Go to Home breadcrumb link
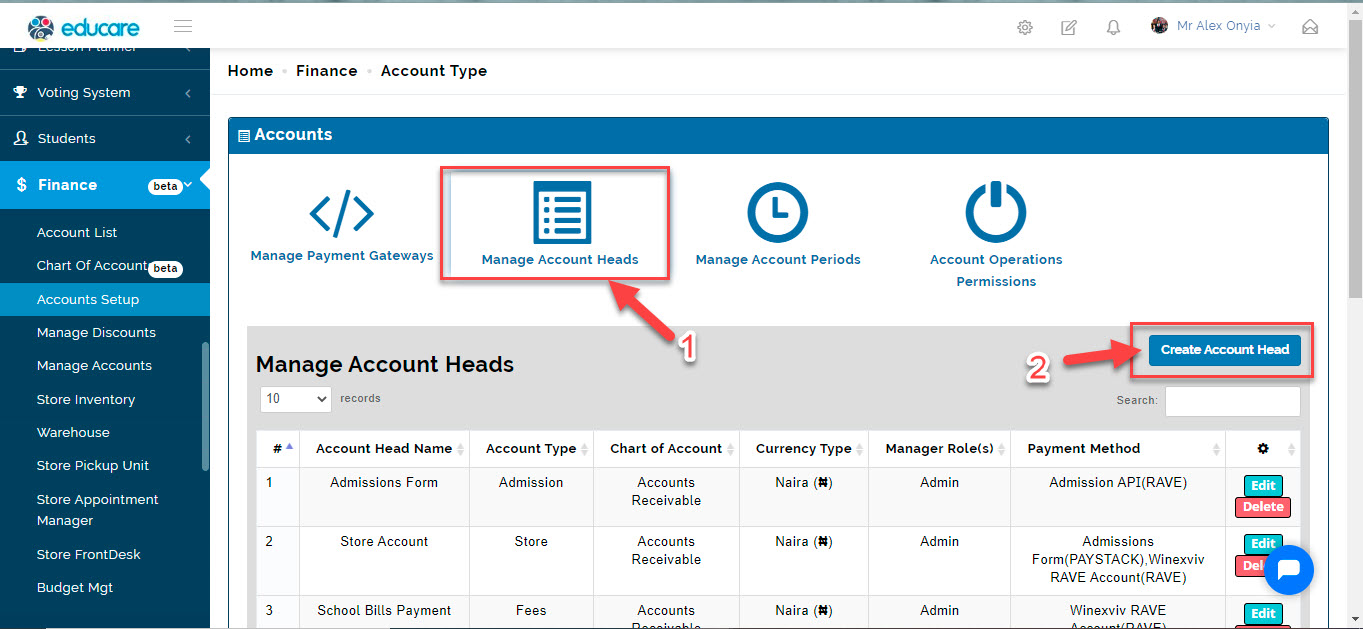The width and height of the screenshot is (1363, 629). point(250,71)
